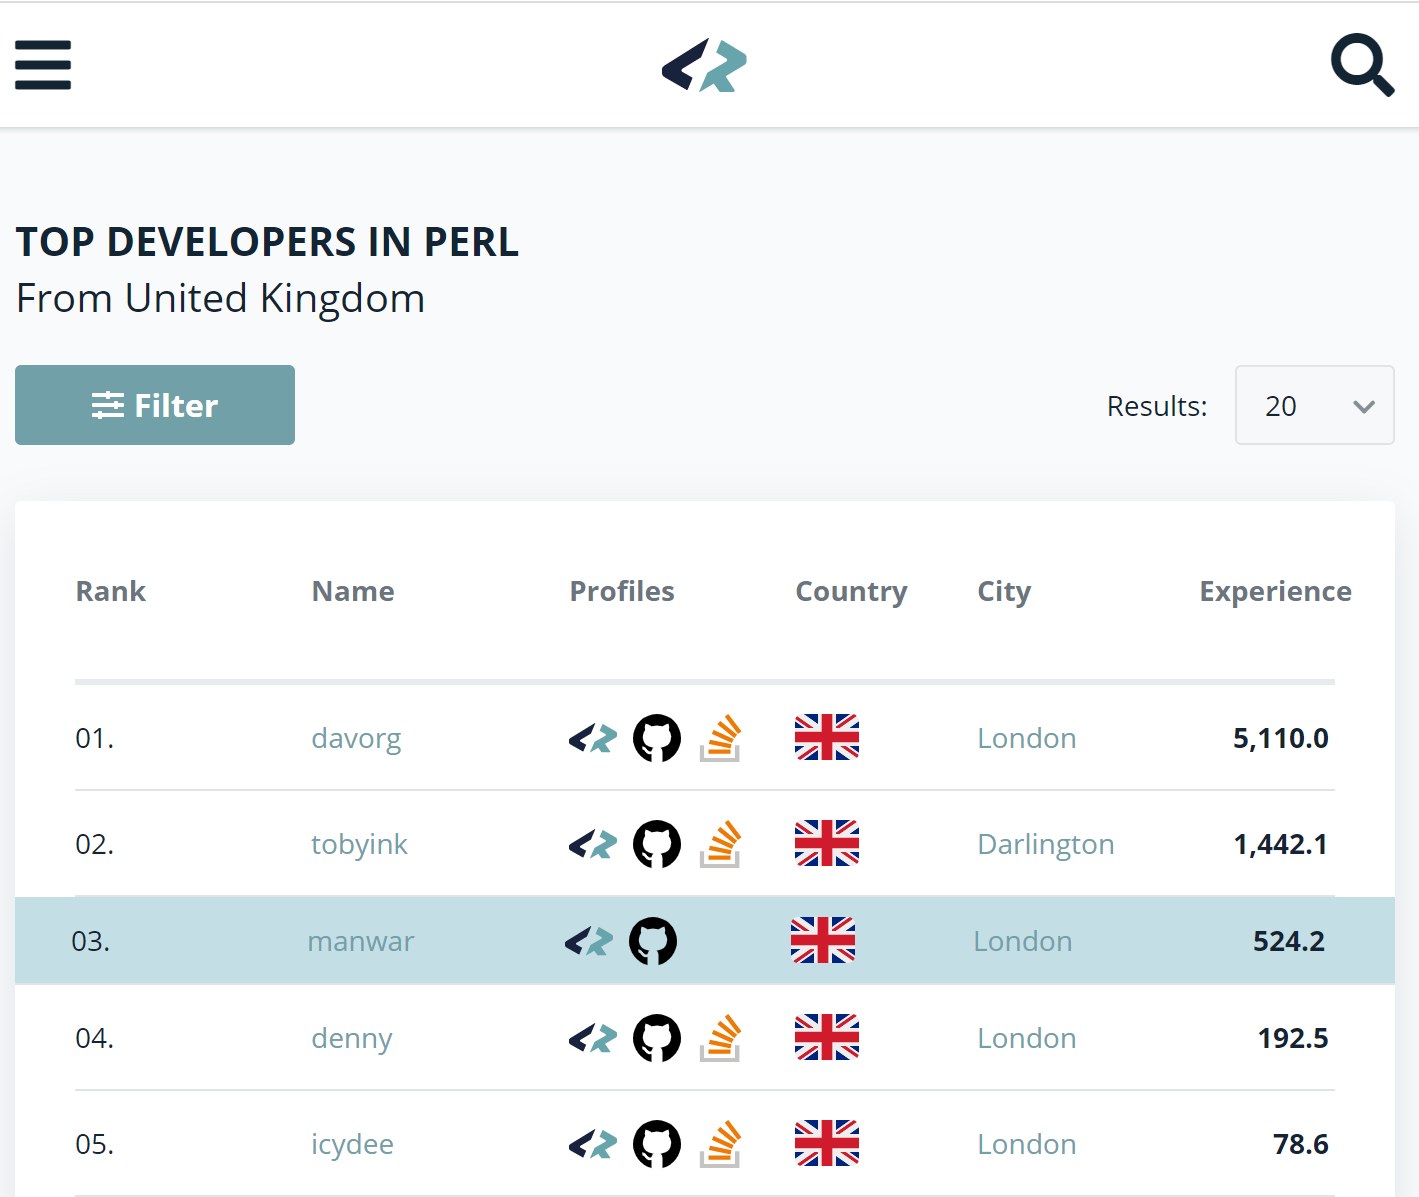Screen dimensions: 1419x1197
Task: Open icydee's Stack Overflow profile icon
Action: pos(720,1144)
